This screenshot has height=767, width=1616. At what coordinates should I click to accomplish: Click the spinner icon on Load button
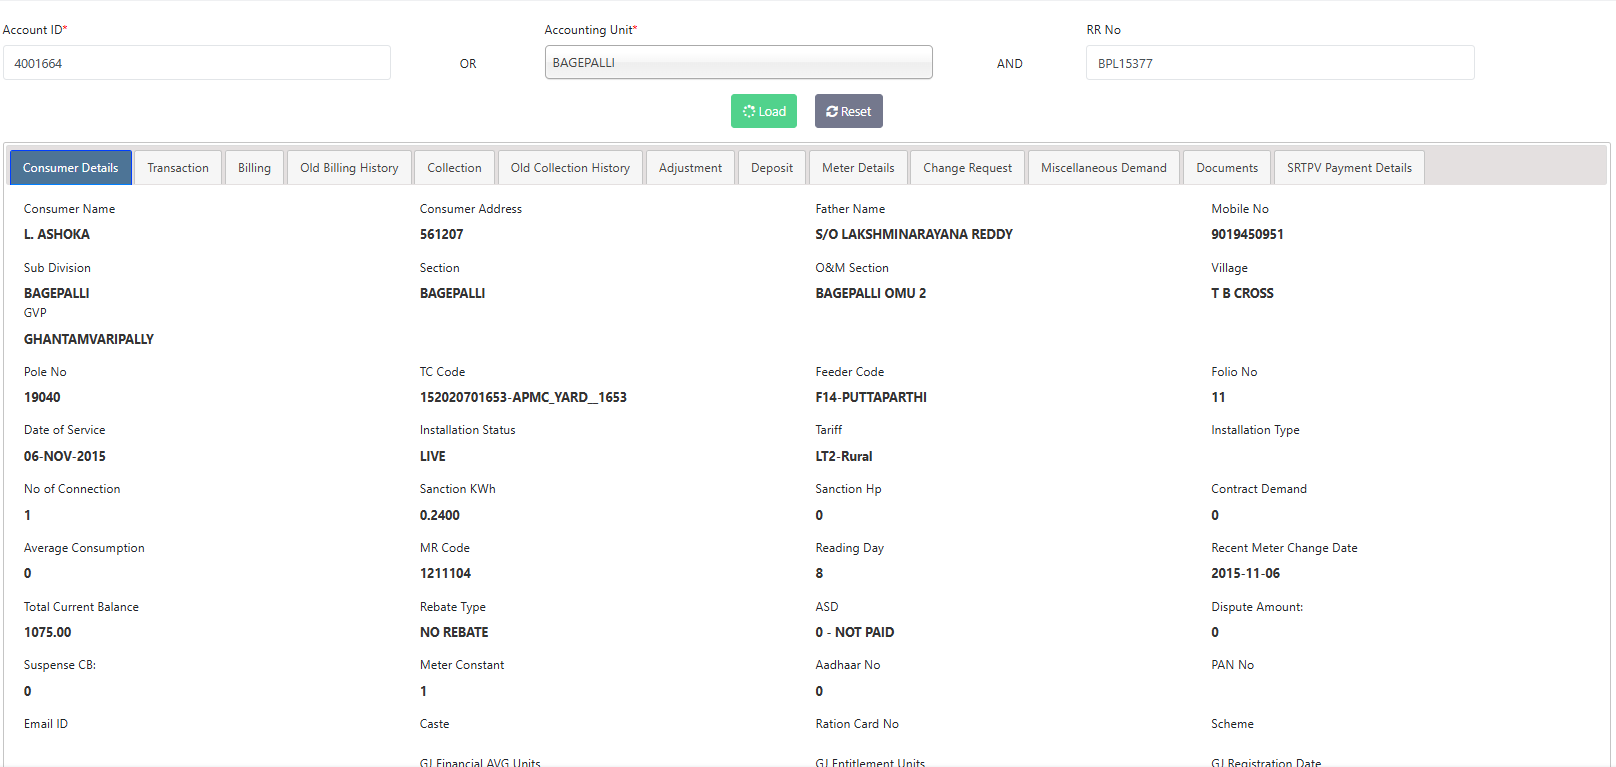(749, 111)
